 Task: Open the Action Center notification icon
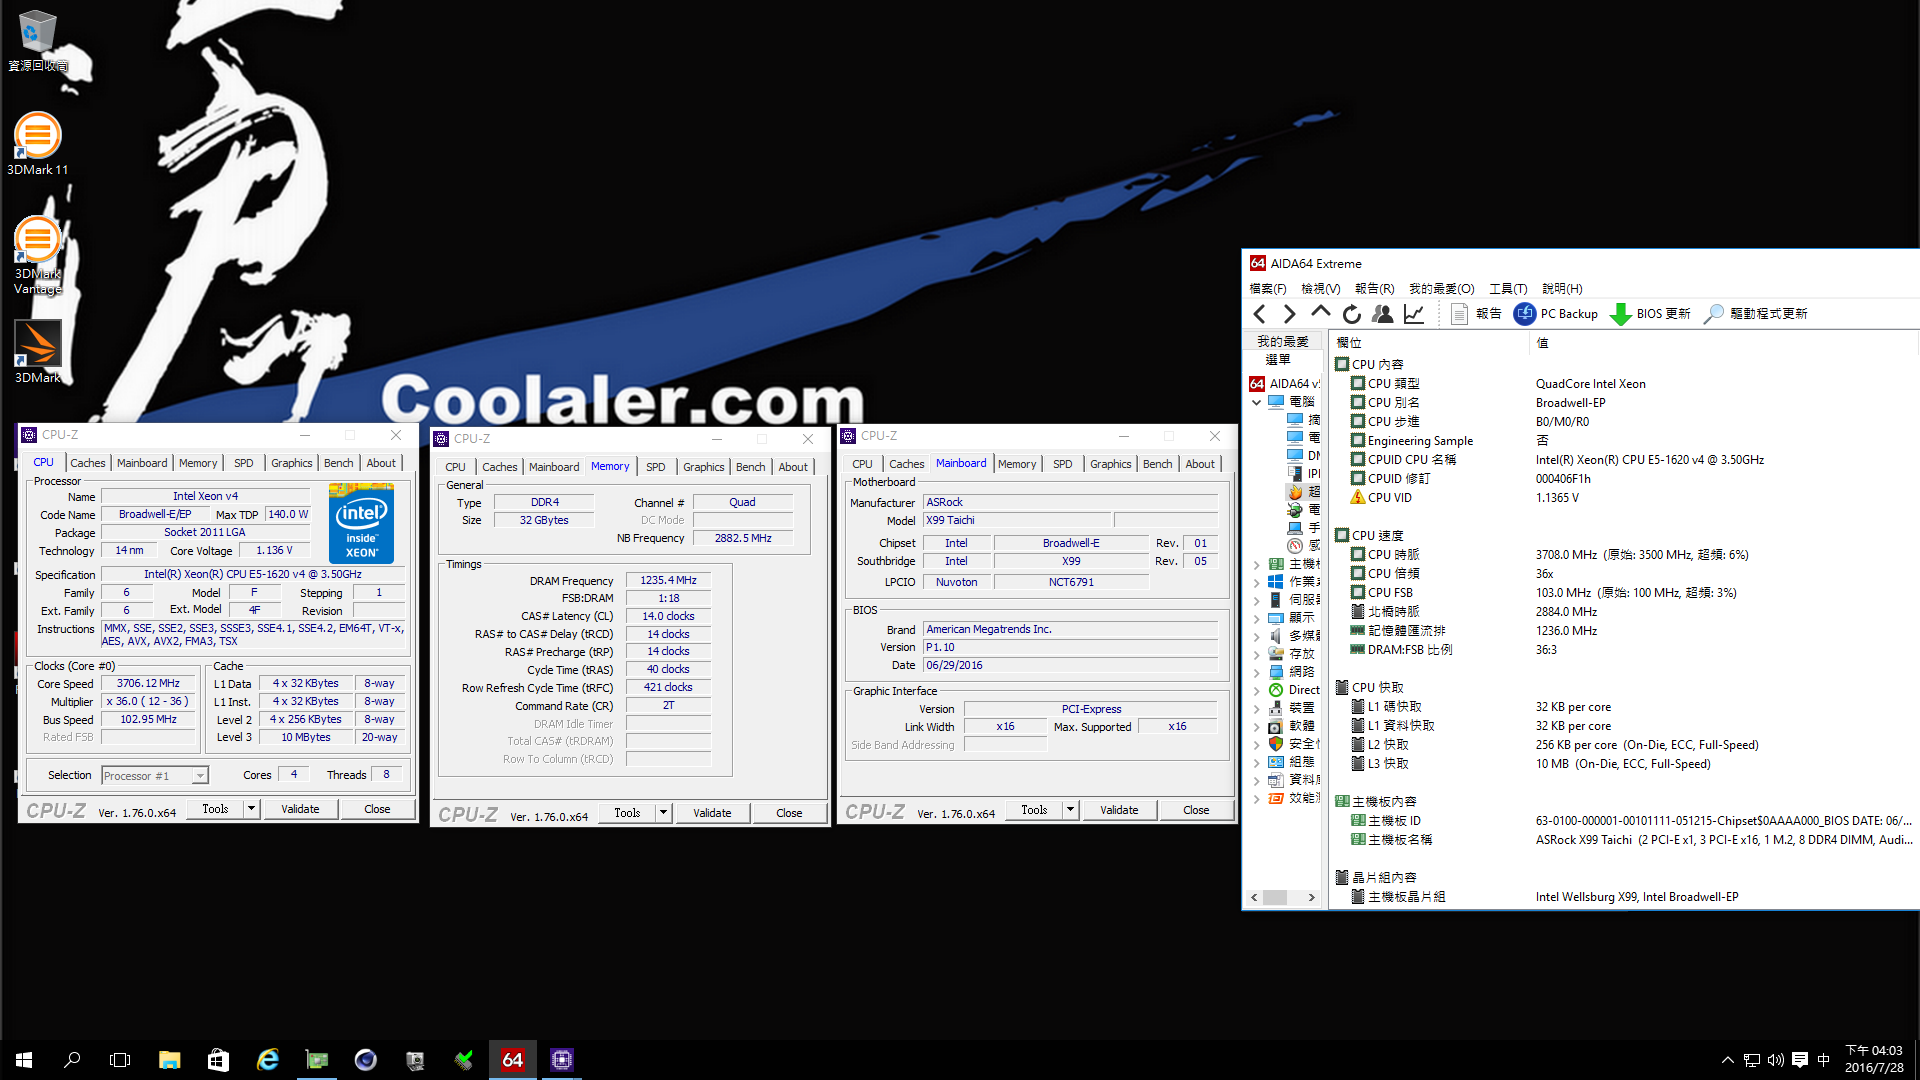point(1800,1060)
